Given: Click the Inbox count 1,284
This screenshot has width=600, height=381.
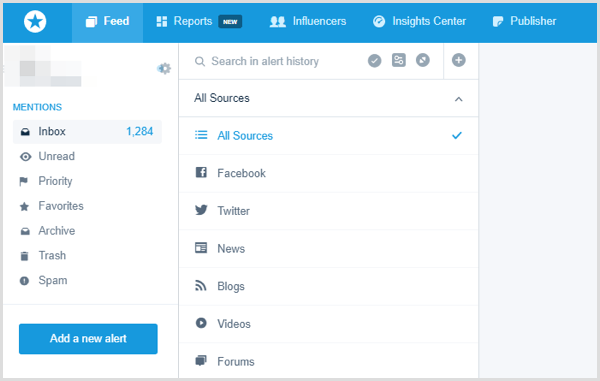Looking at the screenshot, I should coord(140,132).
